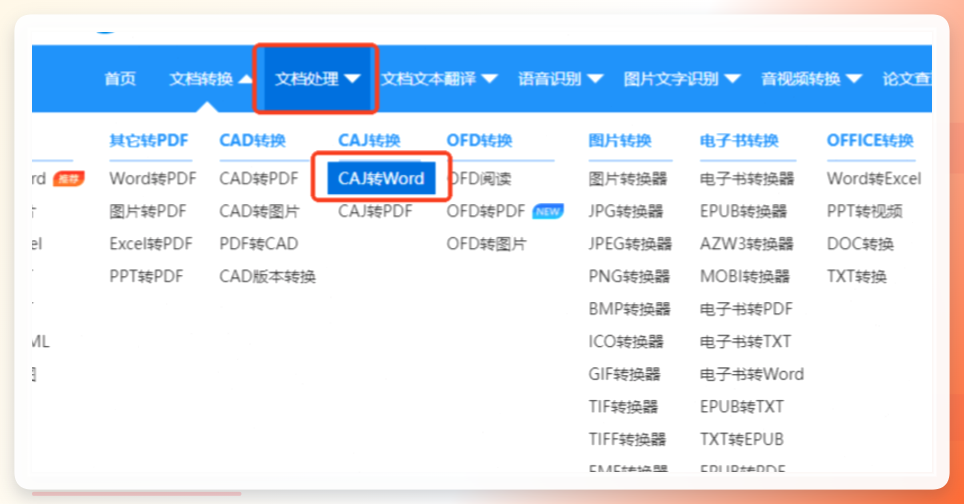The height and width of the screenshot is (504, 964).
Task: Open CAD转PDF converter
Action: coord(259,178)
